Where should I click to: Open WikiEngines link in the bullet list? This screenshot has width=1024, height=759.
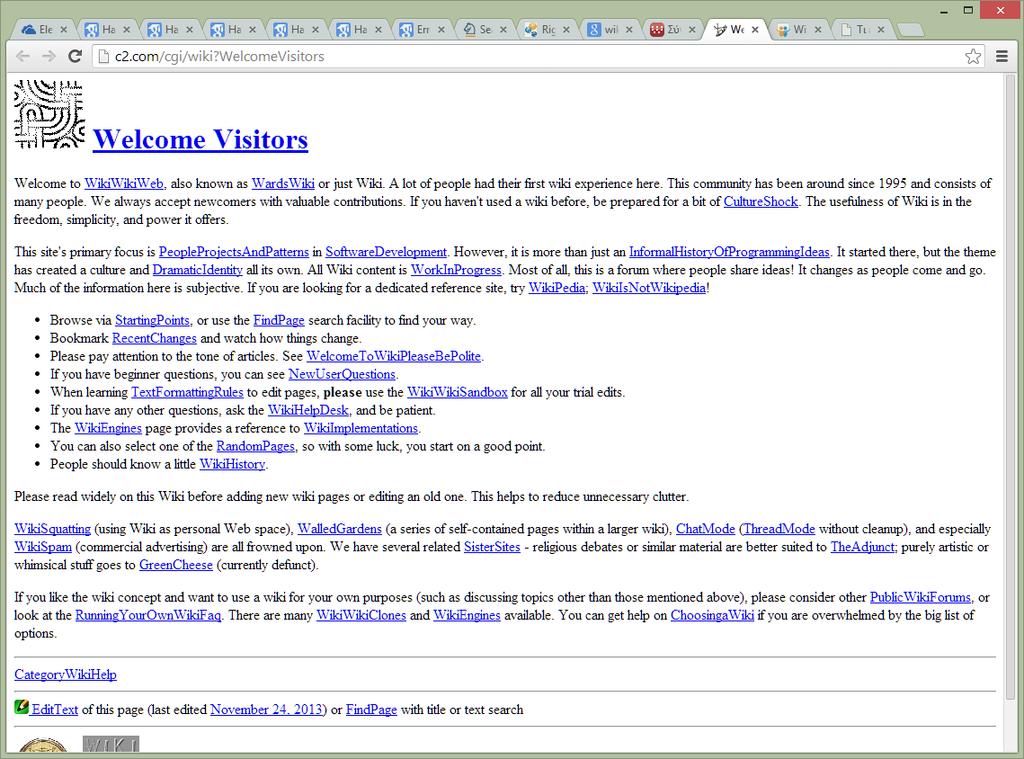click(x=108, y=428)
